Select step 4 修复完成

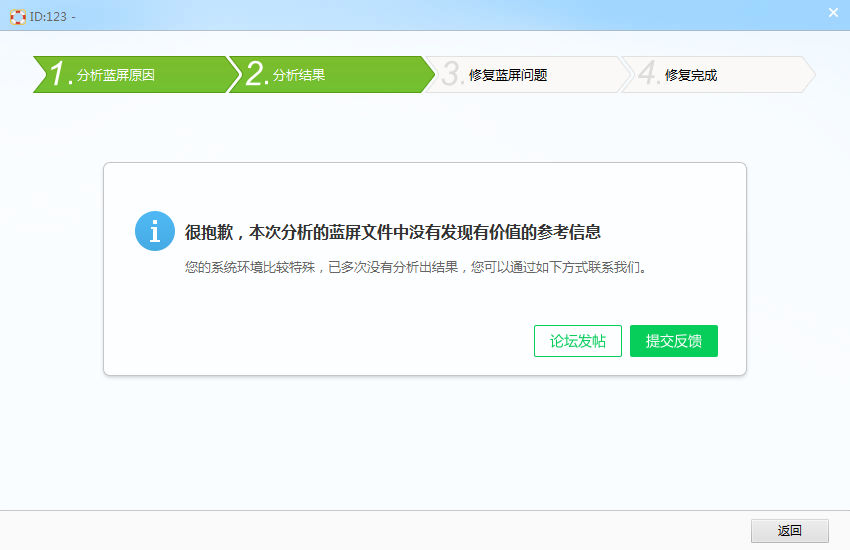point(718,74)
